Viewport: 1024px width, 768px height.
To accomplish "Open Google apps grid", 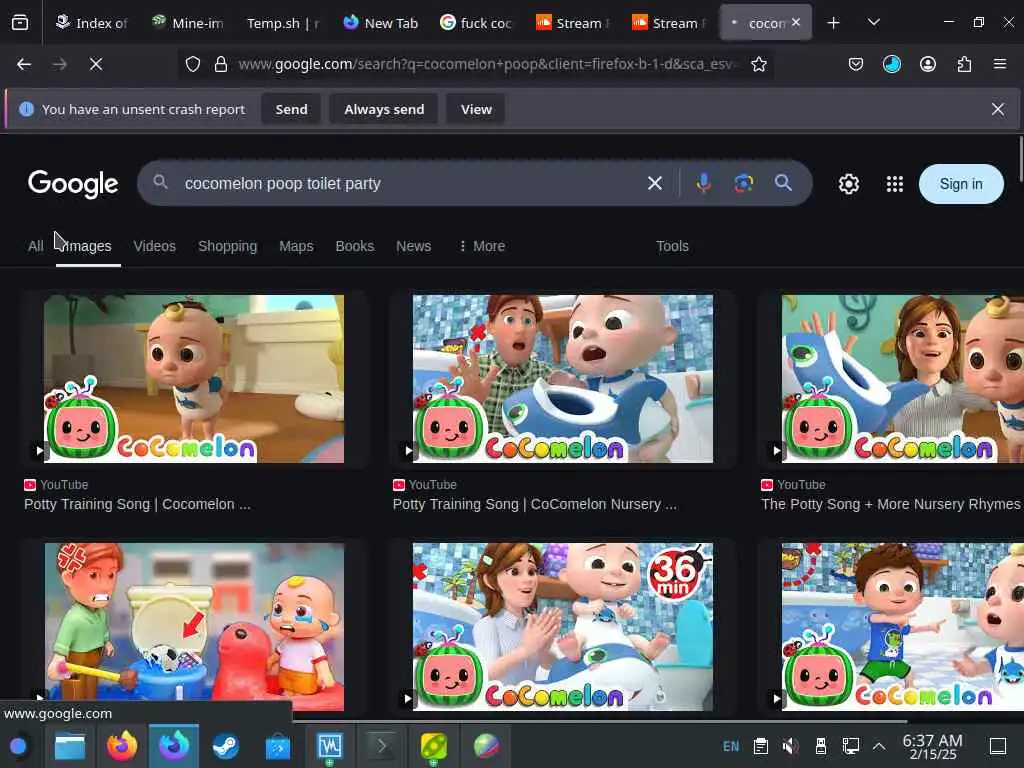I will pyautogui.click(x=895, y=184).
